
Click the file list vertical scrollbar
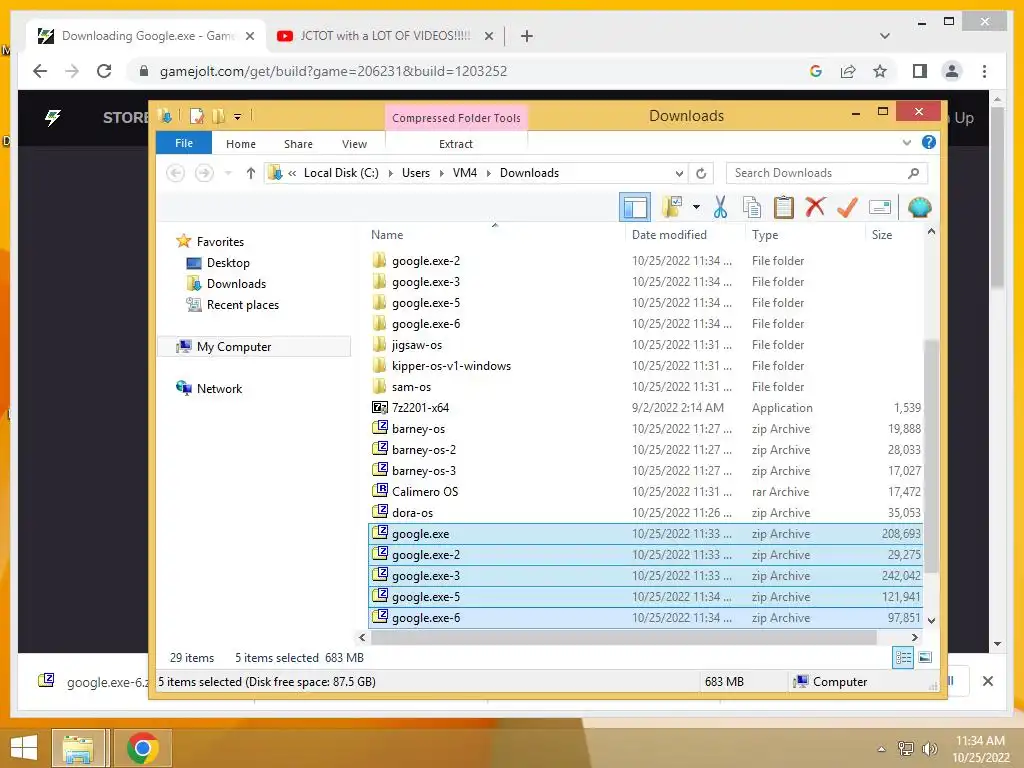point(931,457)
